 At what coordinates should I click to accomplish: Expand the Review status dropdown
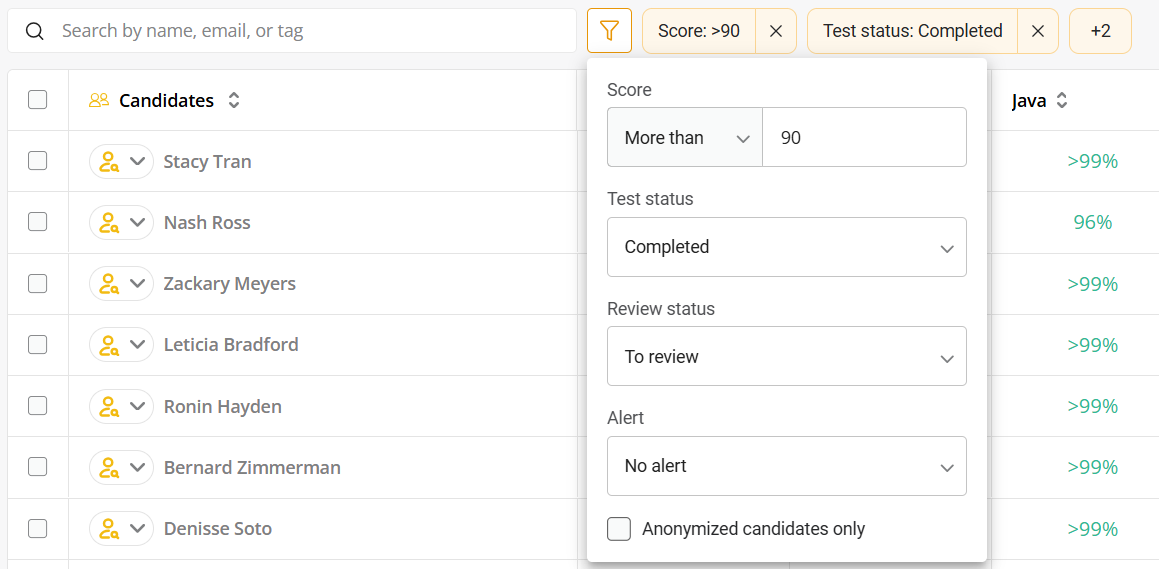coord(786,357)
